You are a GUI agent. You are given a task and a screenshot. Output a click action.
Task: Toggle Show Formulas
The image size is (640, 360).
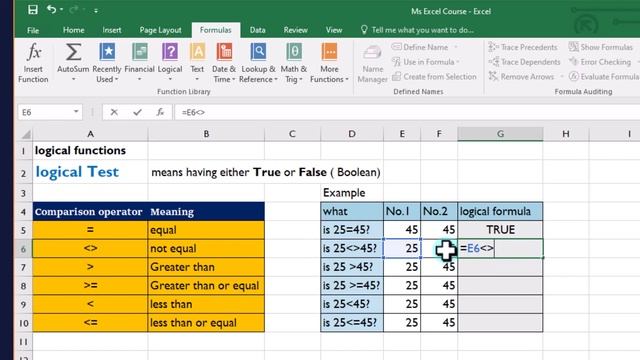600,47
